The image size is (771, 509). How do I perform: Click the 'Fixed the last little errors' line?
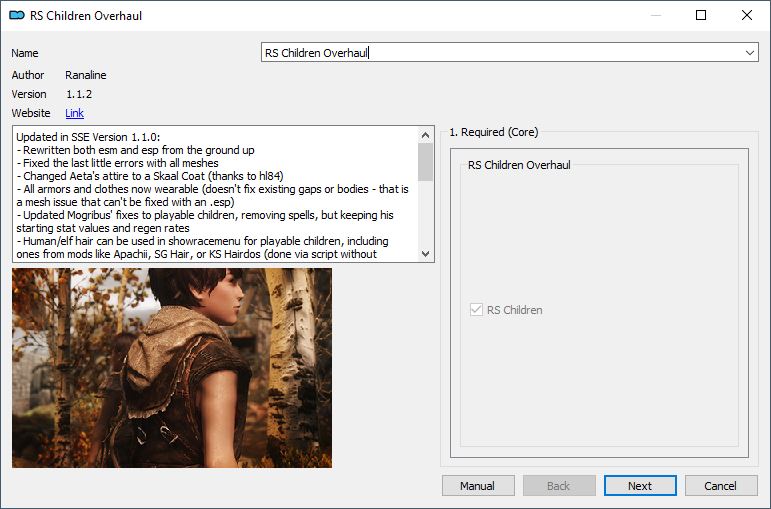[118, 163]
